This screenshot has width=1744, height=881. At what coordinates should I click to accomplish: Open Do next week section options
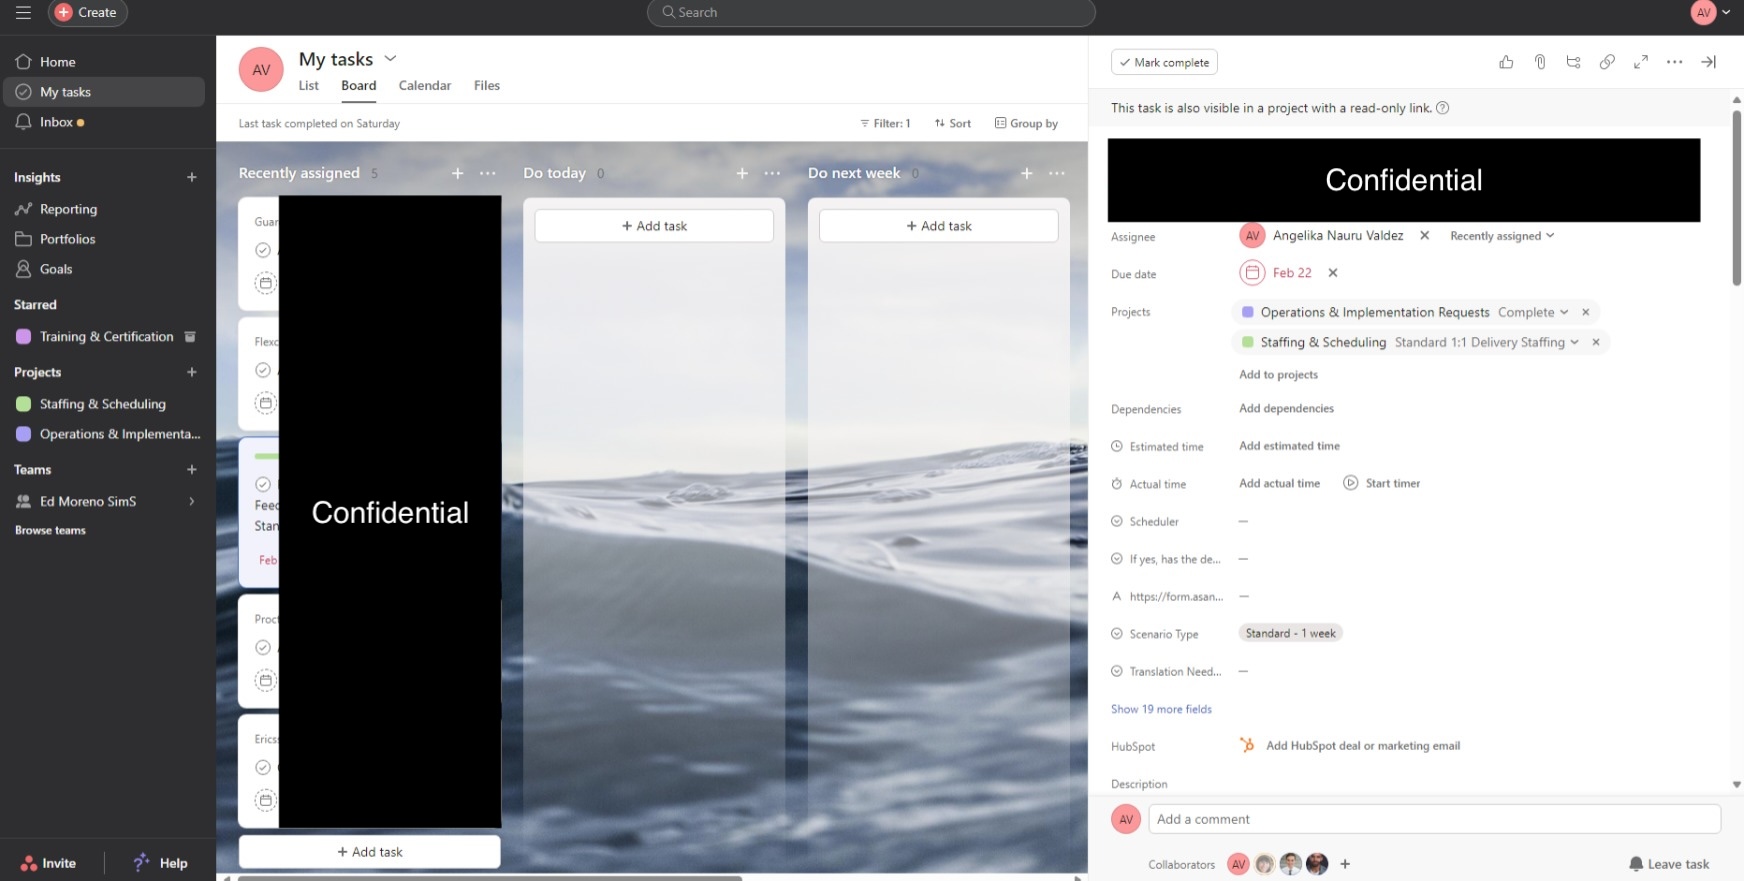pos(1057,173)
